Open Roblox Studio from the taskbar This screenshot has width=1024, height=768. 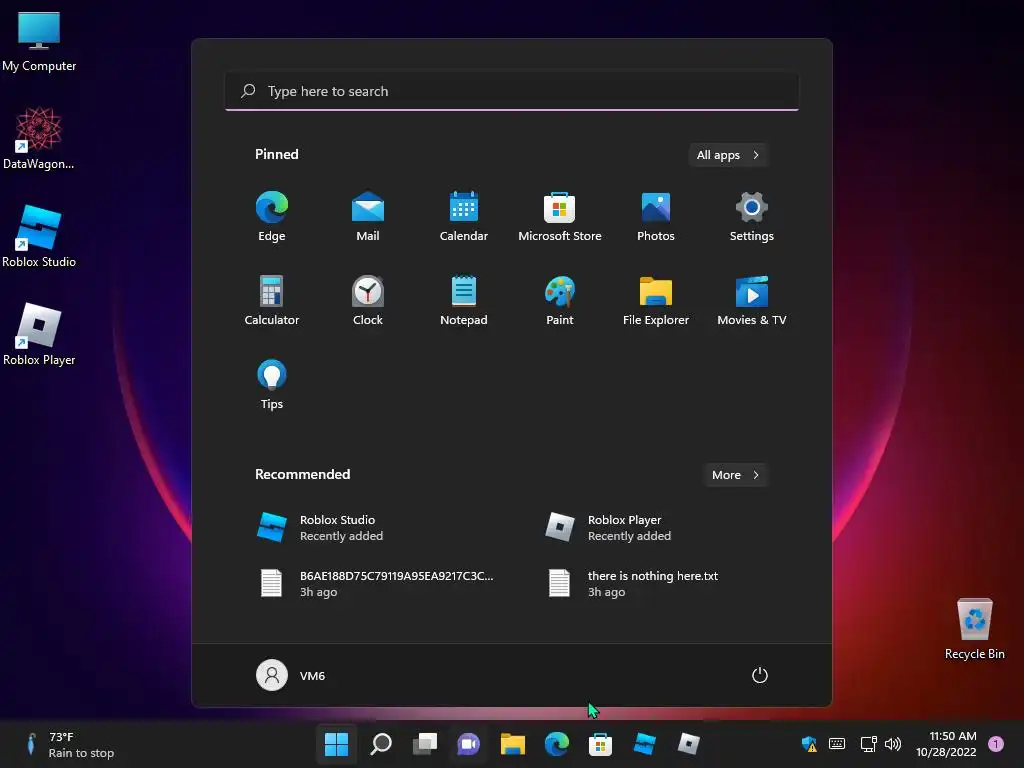tap(645, 744)
